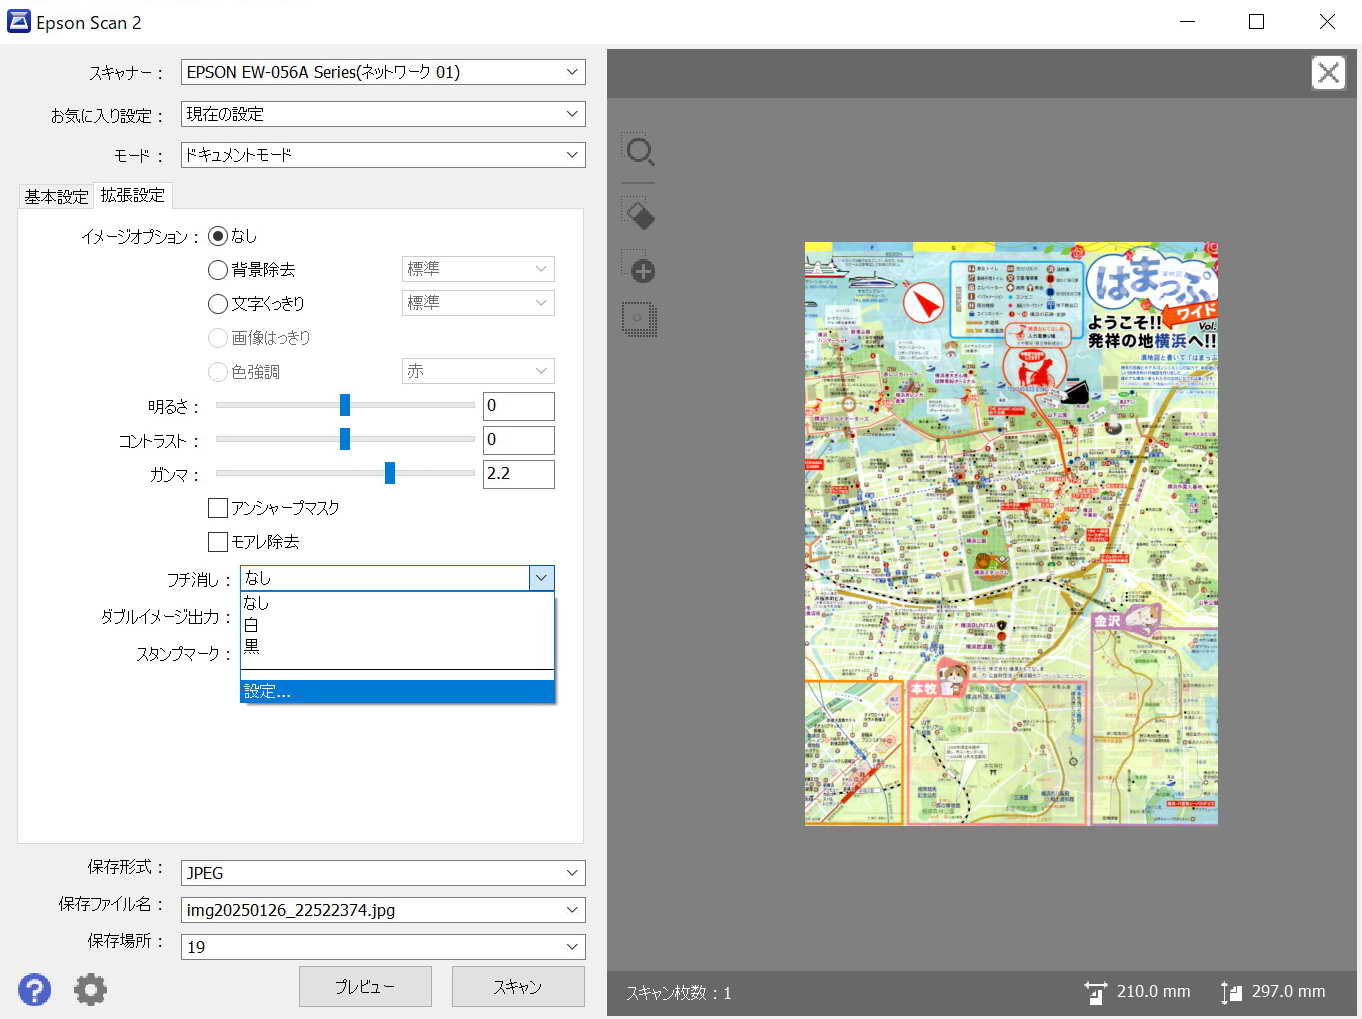The image size is (1362, 1019).
Task: Click the dotted-frame marquee icon below add marquee
Action: pos(639,319)
